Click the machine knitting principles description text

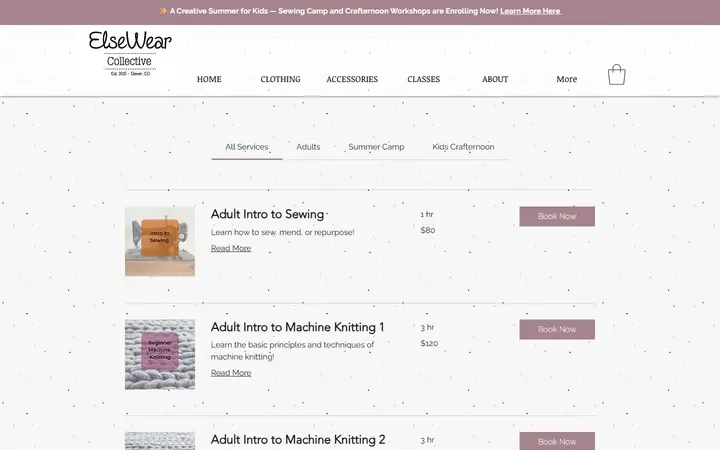coord(292,351)
